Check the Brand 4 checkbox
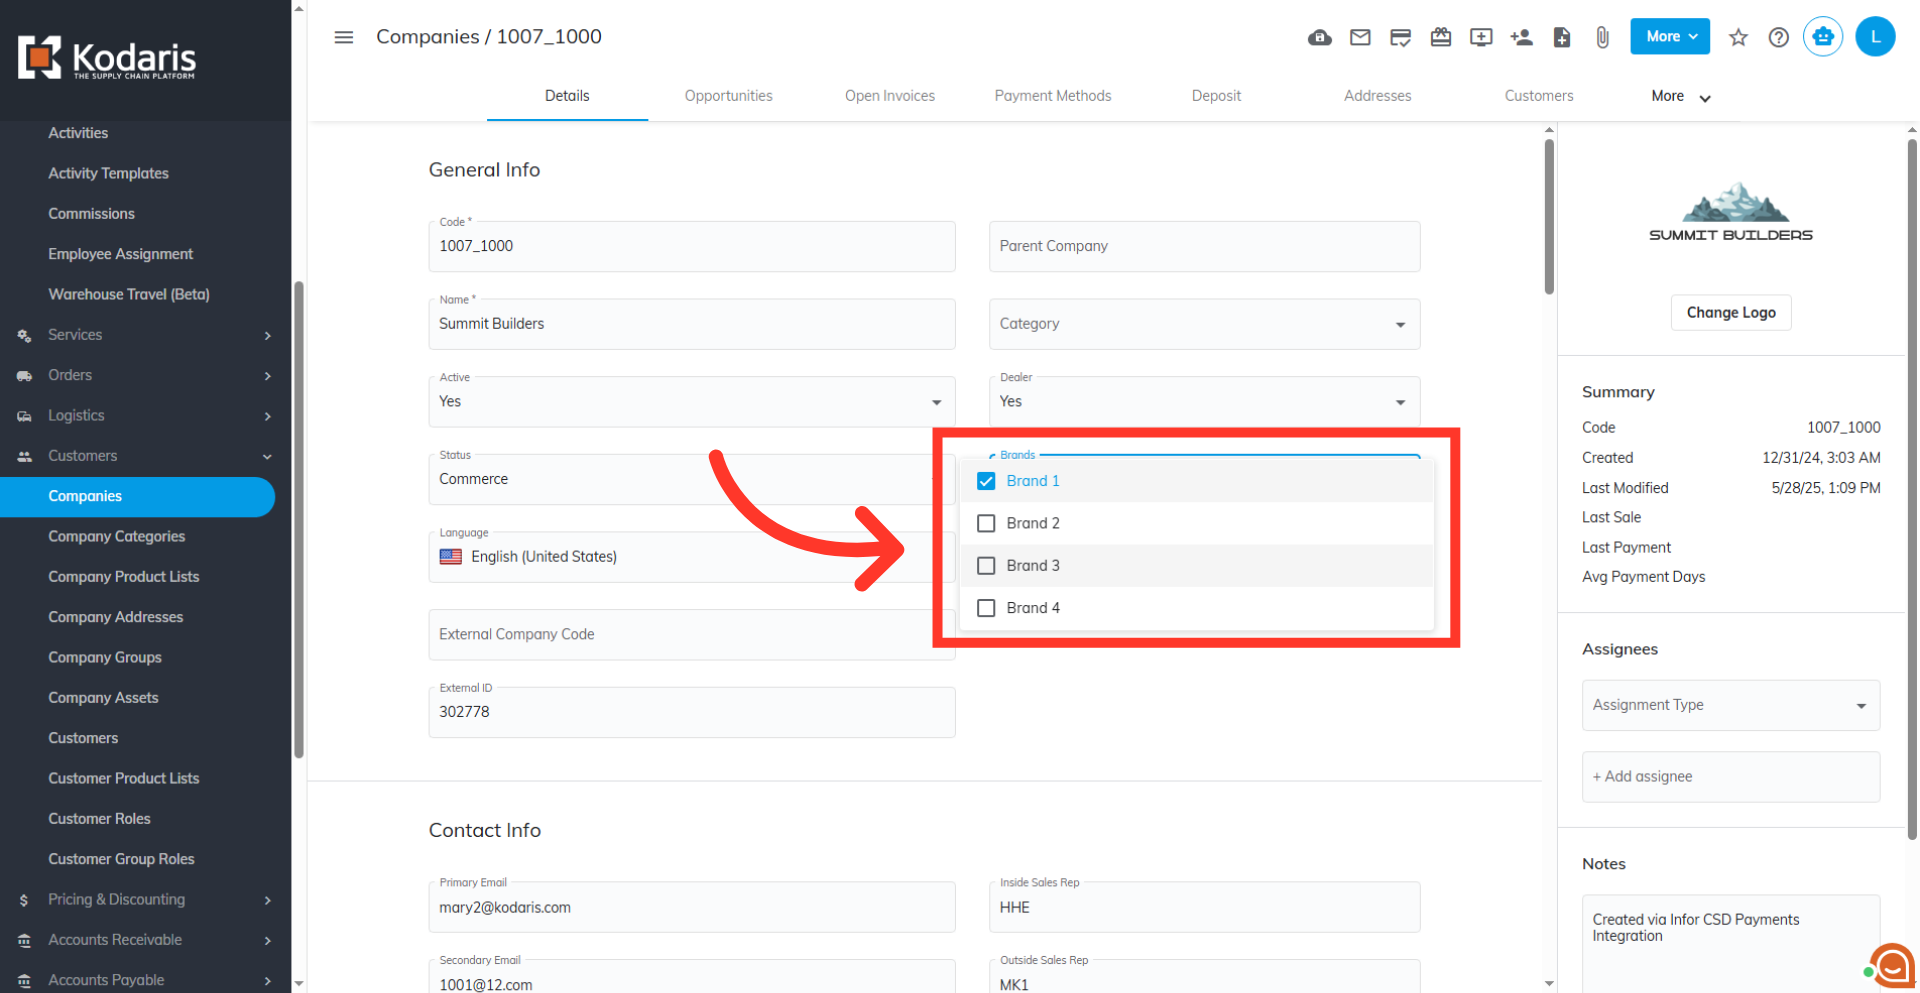Image resolution: width=1920 pixels, height=993 pixels. tap(986, 608)
